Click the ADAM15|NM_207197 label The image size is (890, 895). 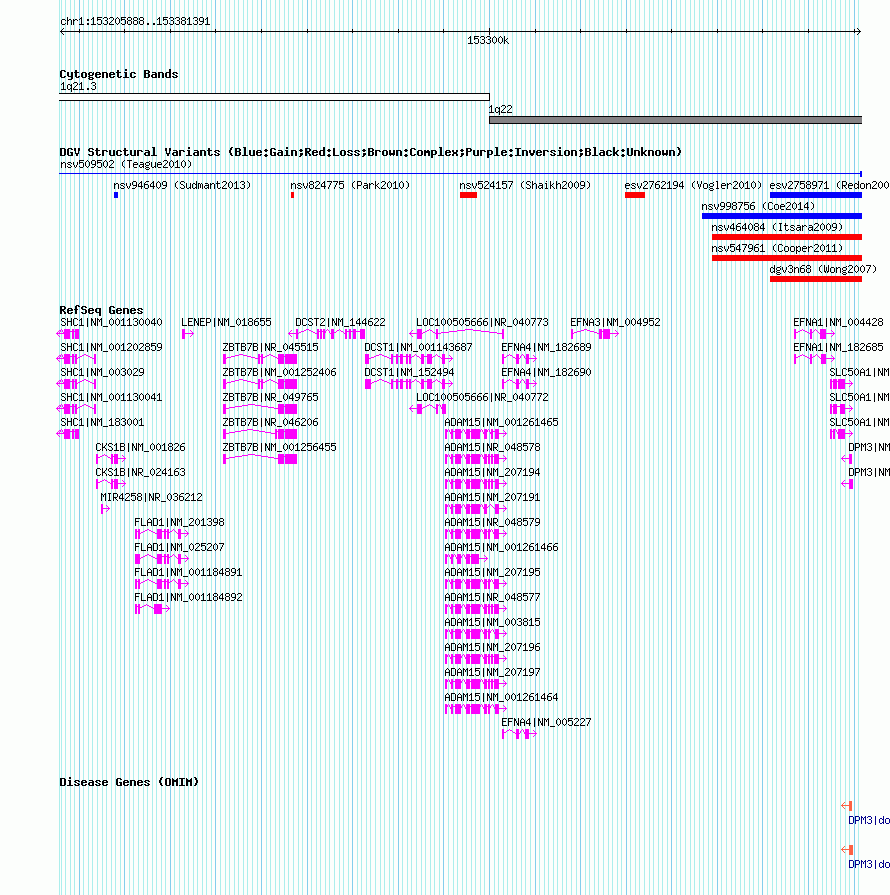[x=492, y=672]
